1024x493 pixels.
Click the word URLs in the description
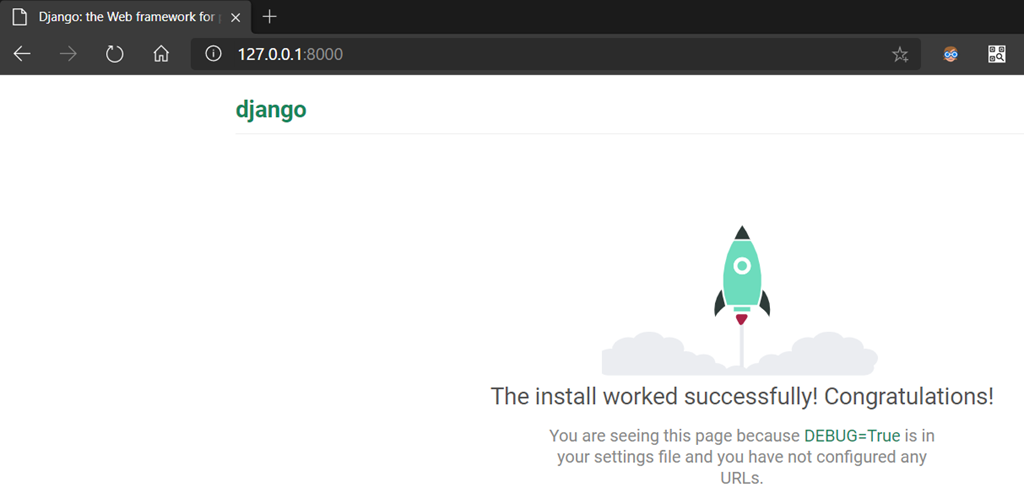[x=742, y=478]
